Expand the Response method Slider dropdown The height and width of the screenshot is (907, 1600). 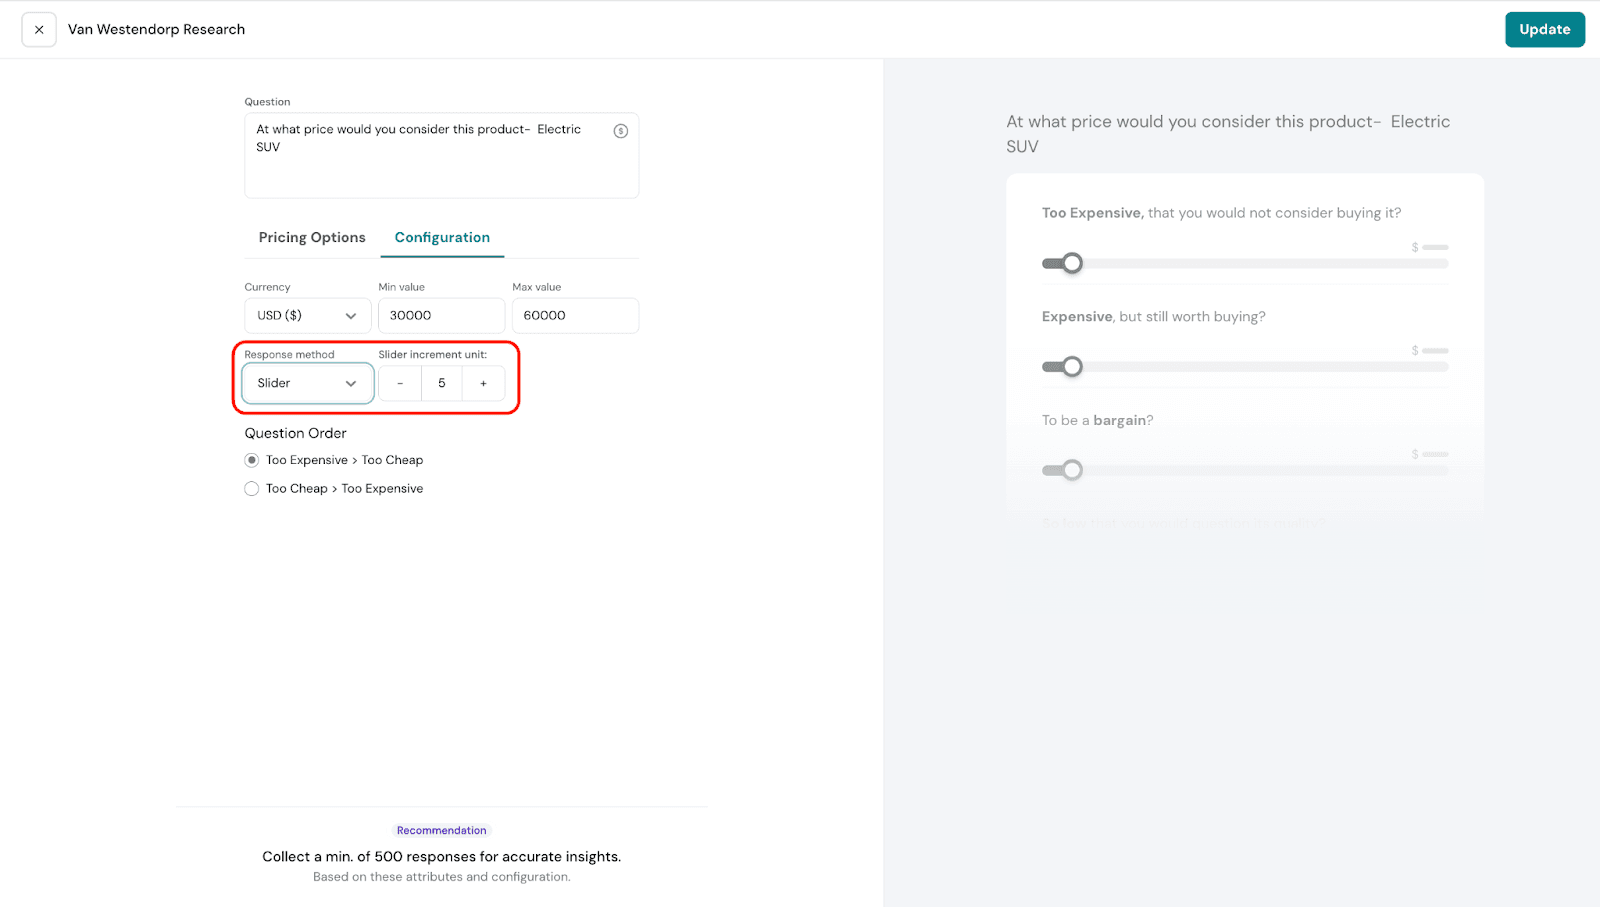(x=307, y=383)
